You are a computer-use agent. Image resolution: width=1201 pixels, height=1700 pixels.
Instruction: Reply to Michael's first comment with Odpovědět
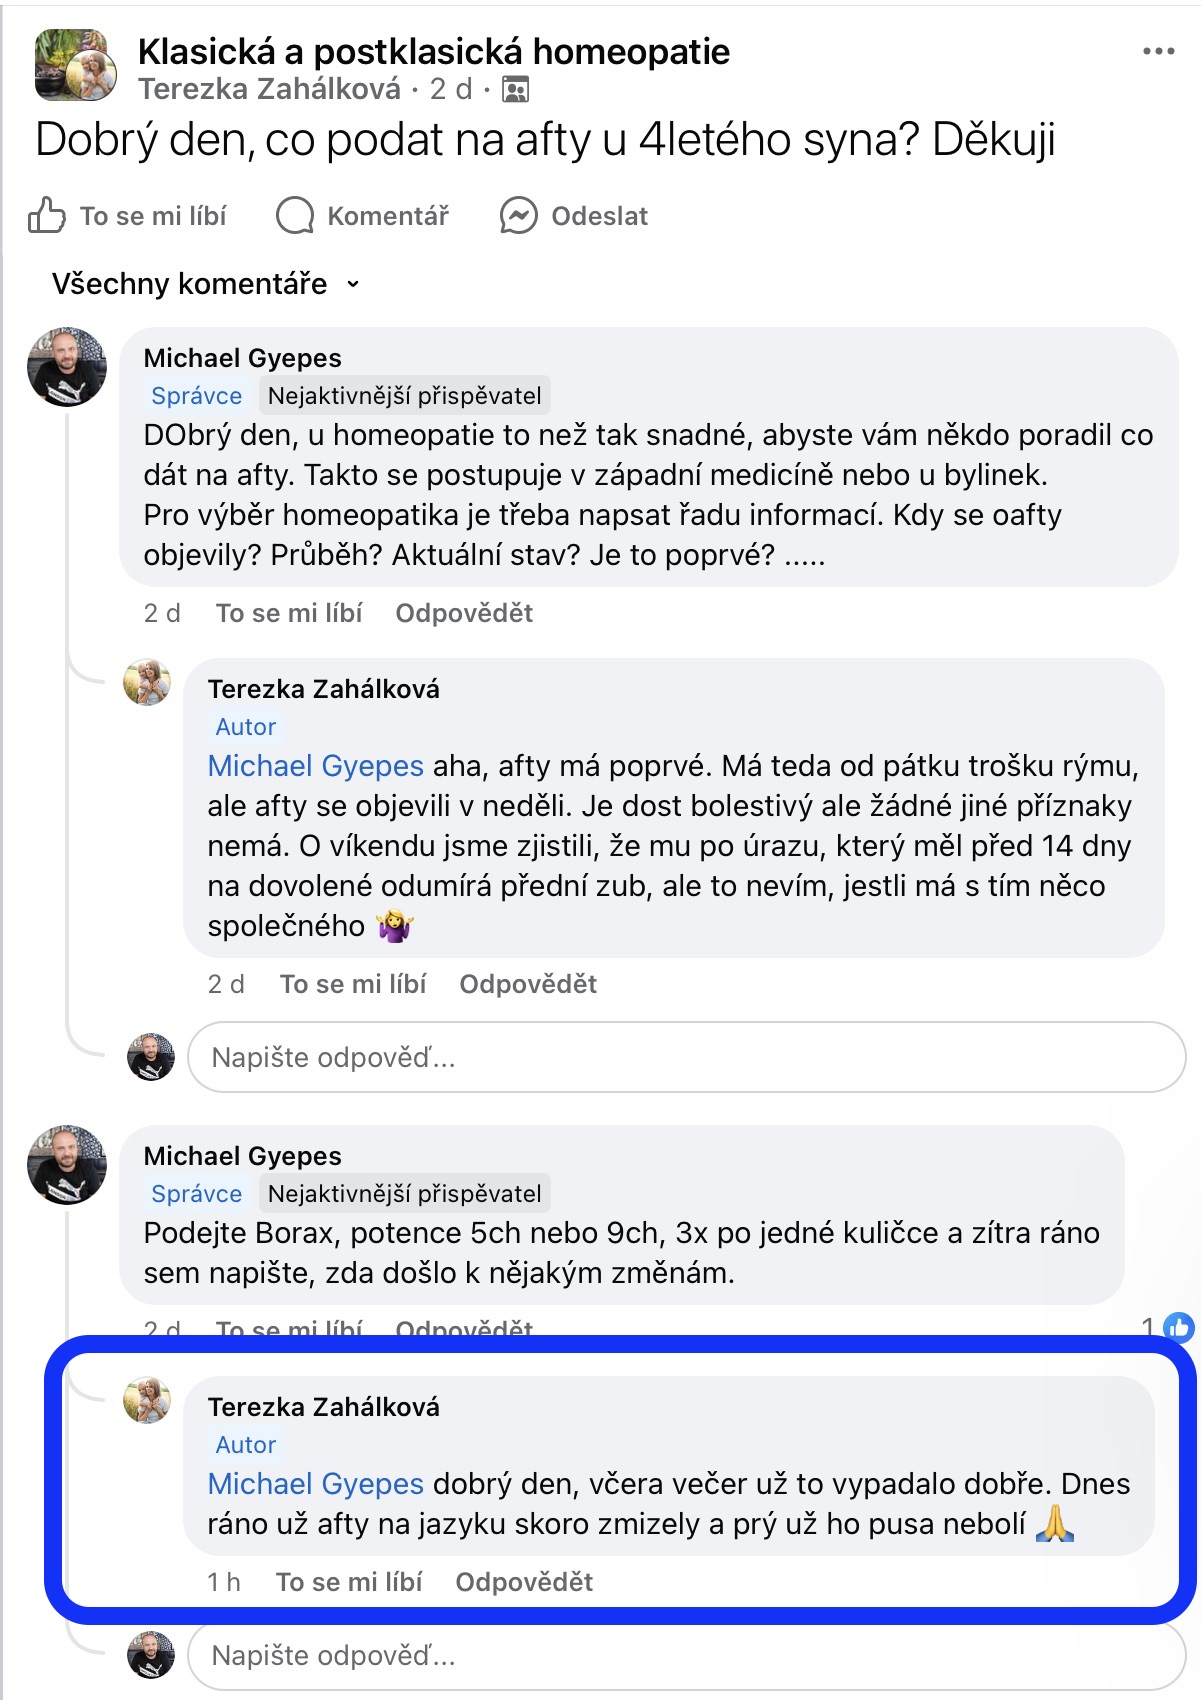(464, 613)
